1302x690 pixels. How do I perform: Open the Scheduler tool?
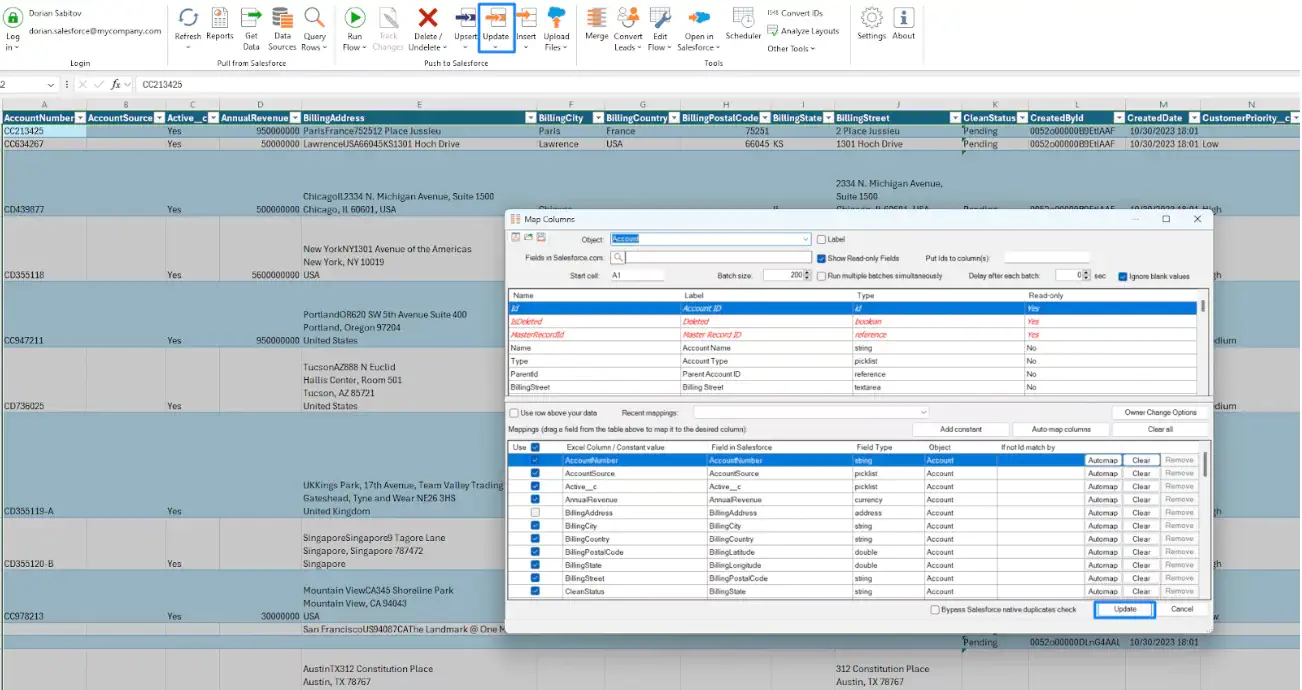[x=743, y=24]
